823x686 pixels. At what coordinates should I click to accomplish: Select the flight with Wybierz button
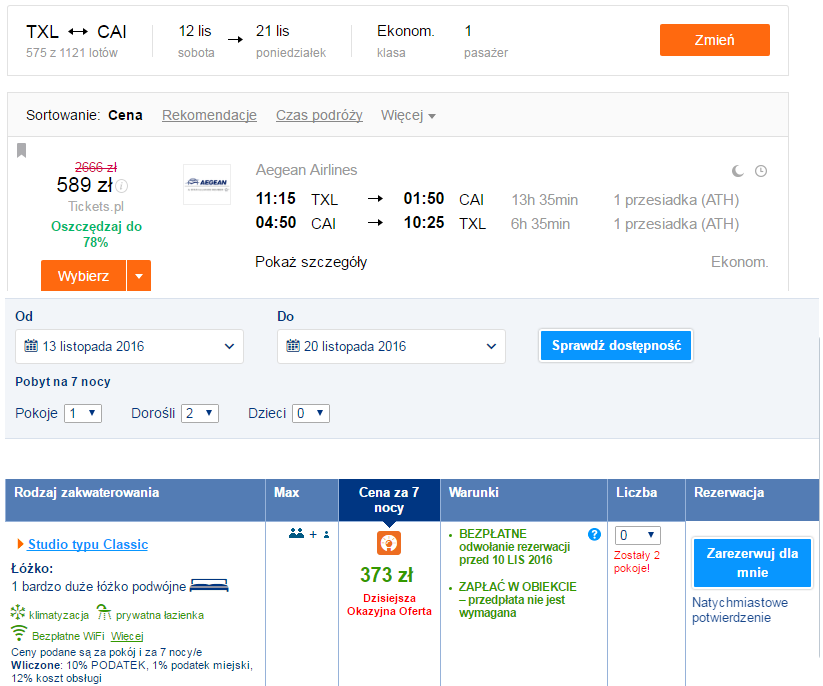[83, 276]
